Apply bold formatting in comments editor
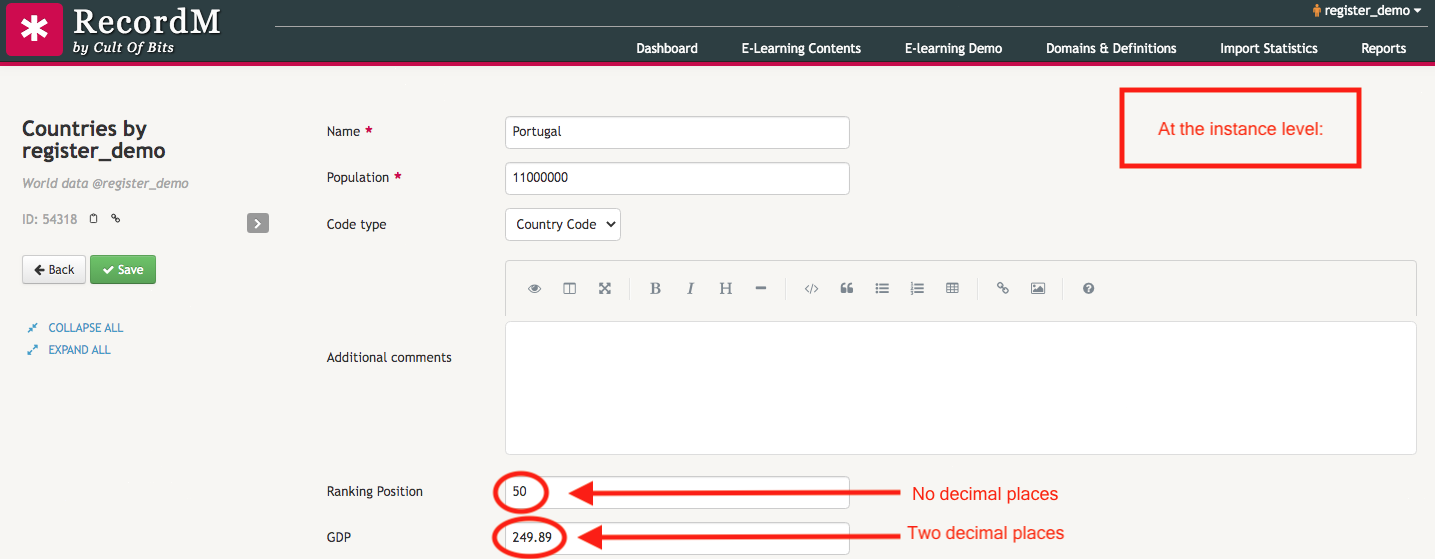 tap(655, 289)
